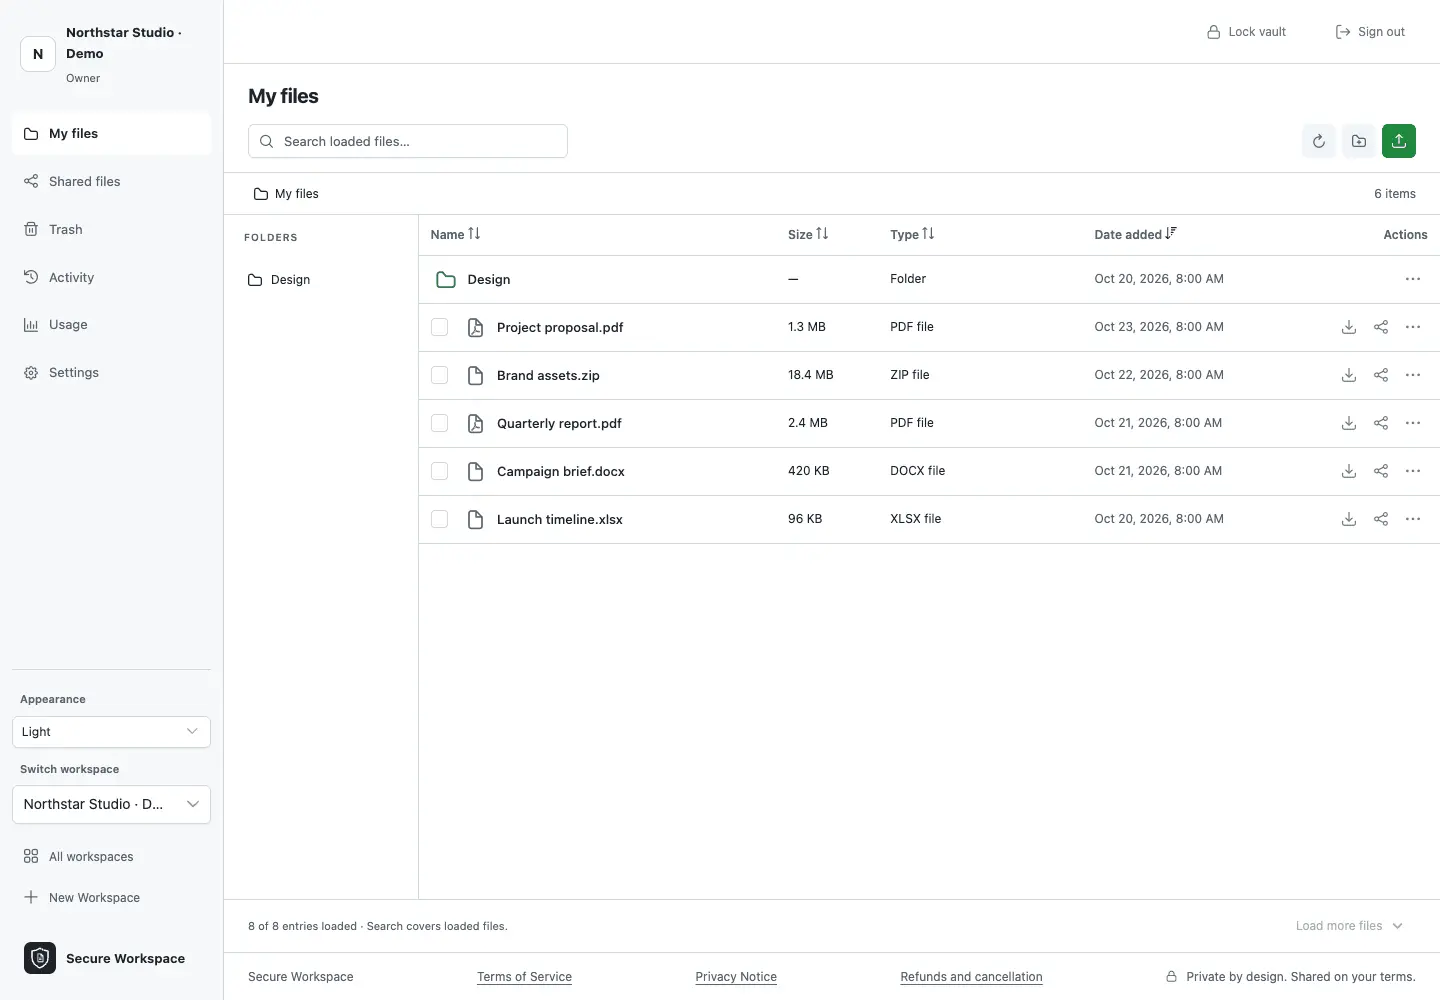Open the Privacy Notice link

(x=736, y=977)
